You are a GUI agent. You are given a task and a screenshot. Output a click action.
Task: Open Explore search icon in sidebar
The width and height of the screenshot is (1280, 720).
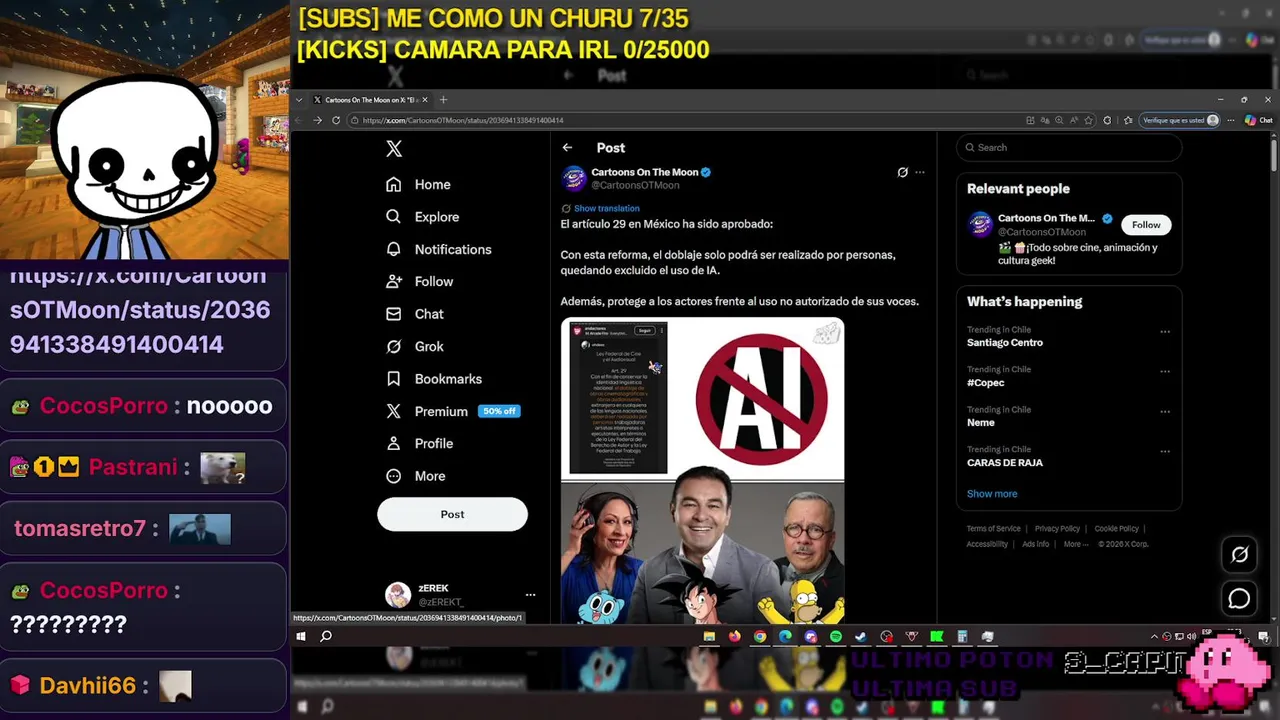pyautogui.click(x=394, y=217)
